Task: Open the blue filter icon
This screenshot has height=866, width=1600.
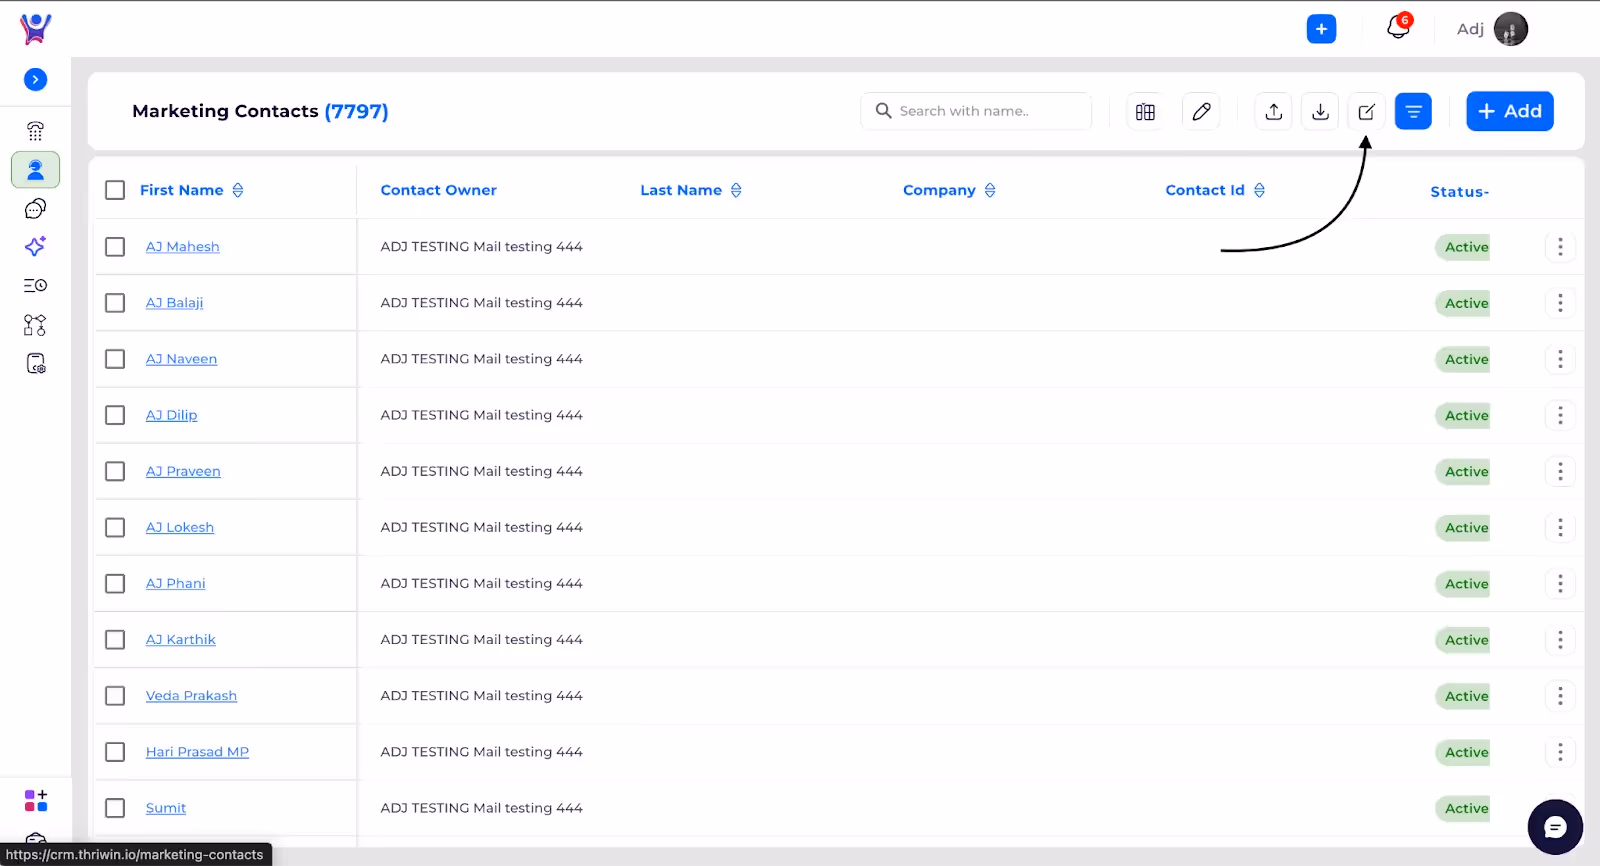Action: (1413, 111)
